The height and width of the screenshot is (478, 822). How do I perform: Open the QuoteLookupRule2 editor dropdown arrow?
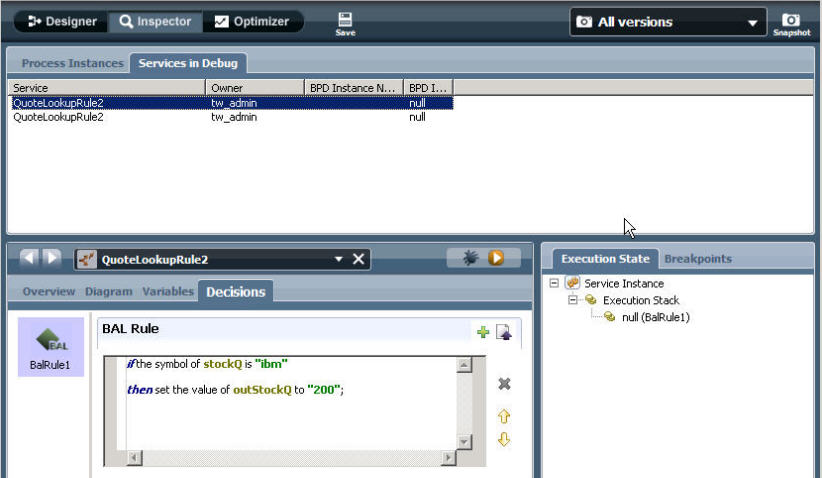point(339,259)
